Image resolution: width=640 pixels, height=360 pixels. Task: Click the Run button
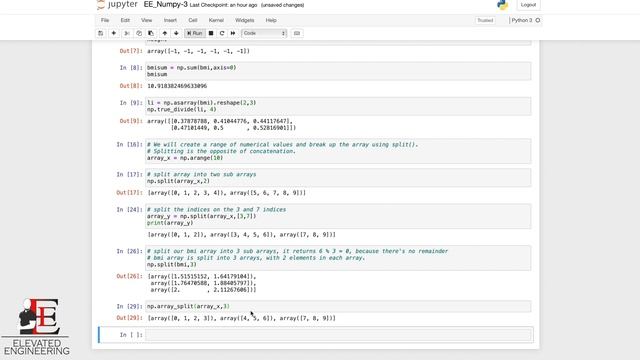[195, 33]
